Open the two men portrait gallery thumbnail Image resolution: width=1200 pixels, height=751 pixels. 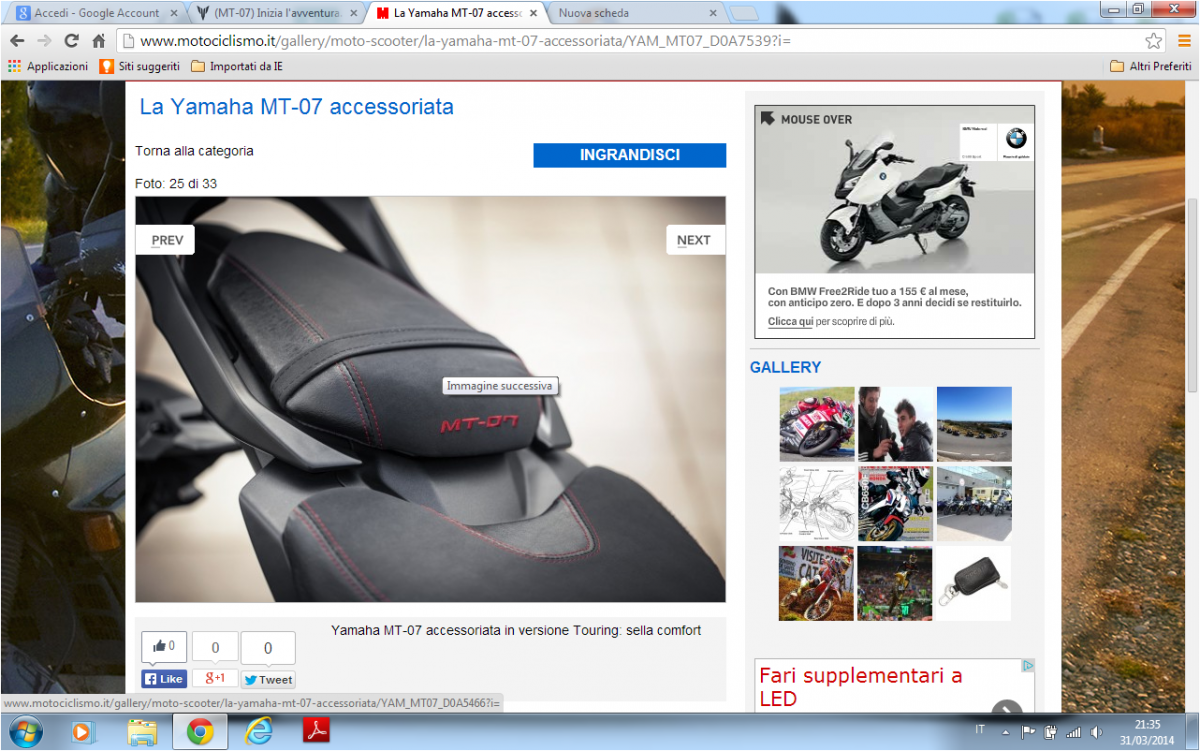(895, 424)
